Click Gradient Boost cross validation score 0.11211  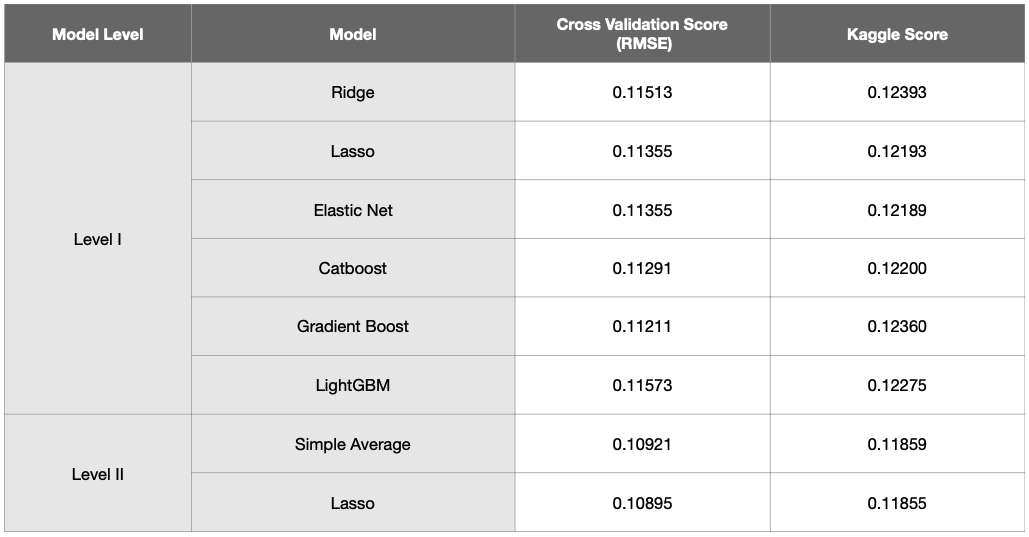tap(642, 326)
